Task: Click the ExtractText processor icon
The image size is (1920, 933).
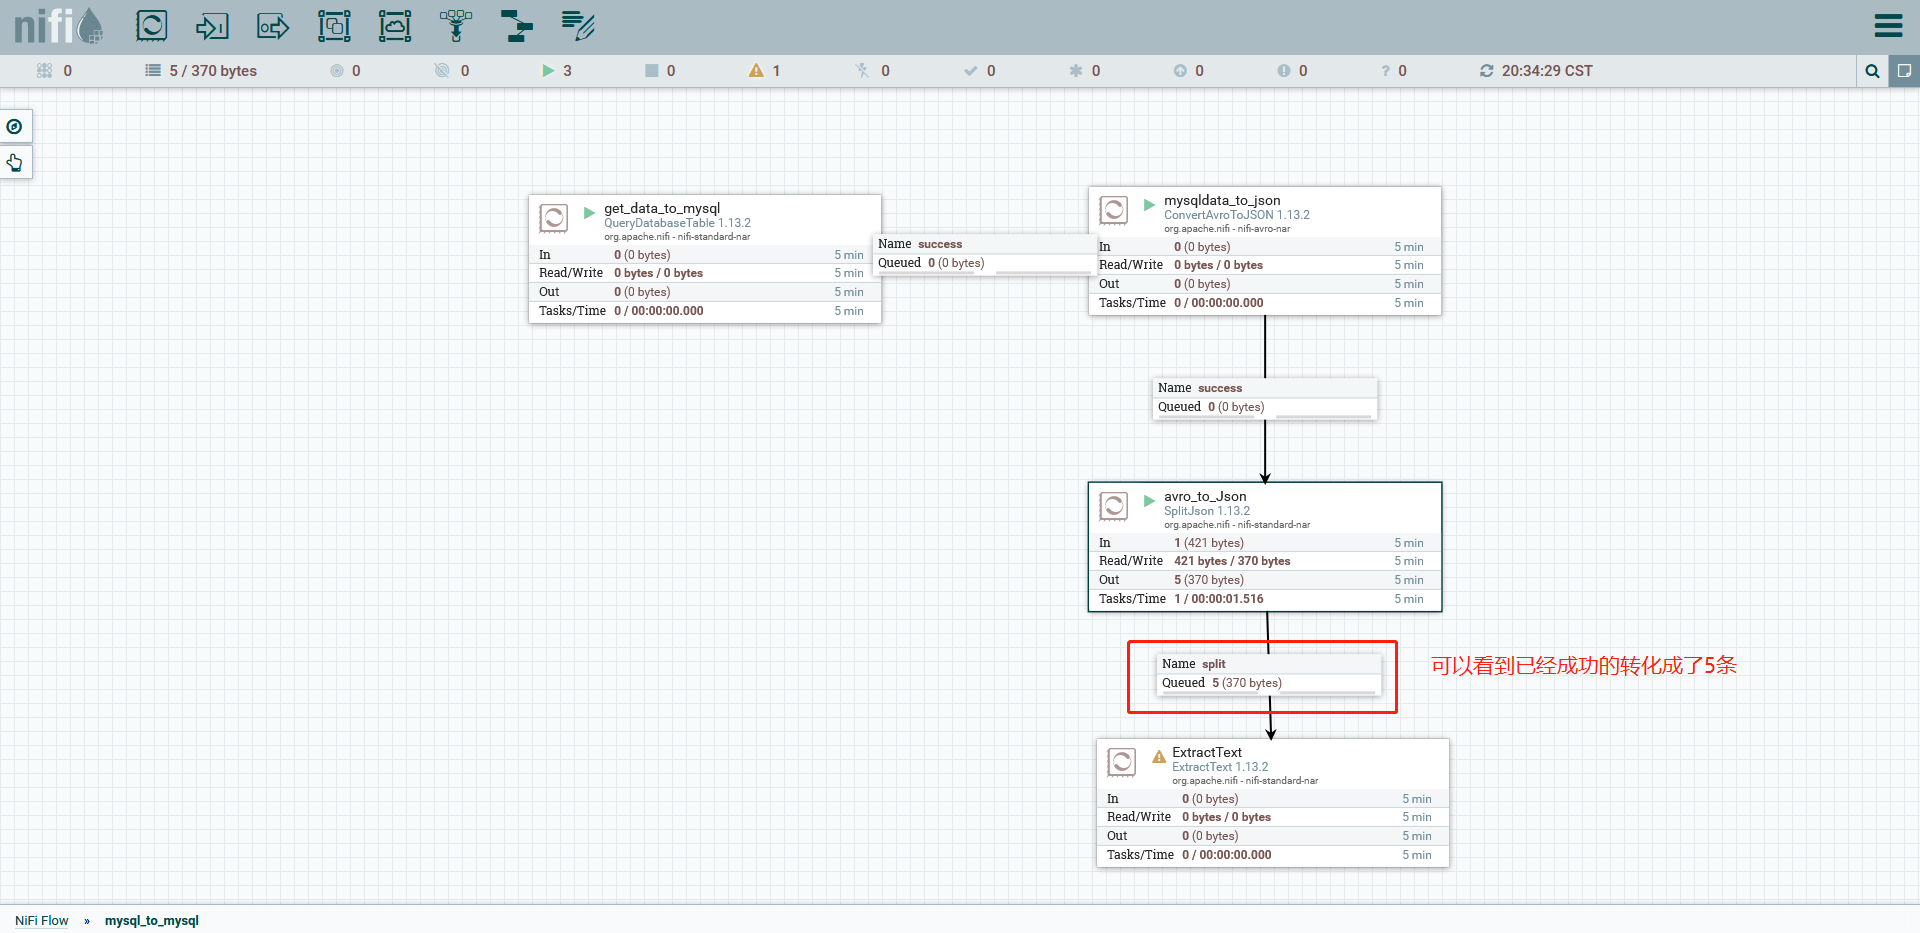Action: (1122, 762)
